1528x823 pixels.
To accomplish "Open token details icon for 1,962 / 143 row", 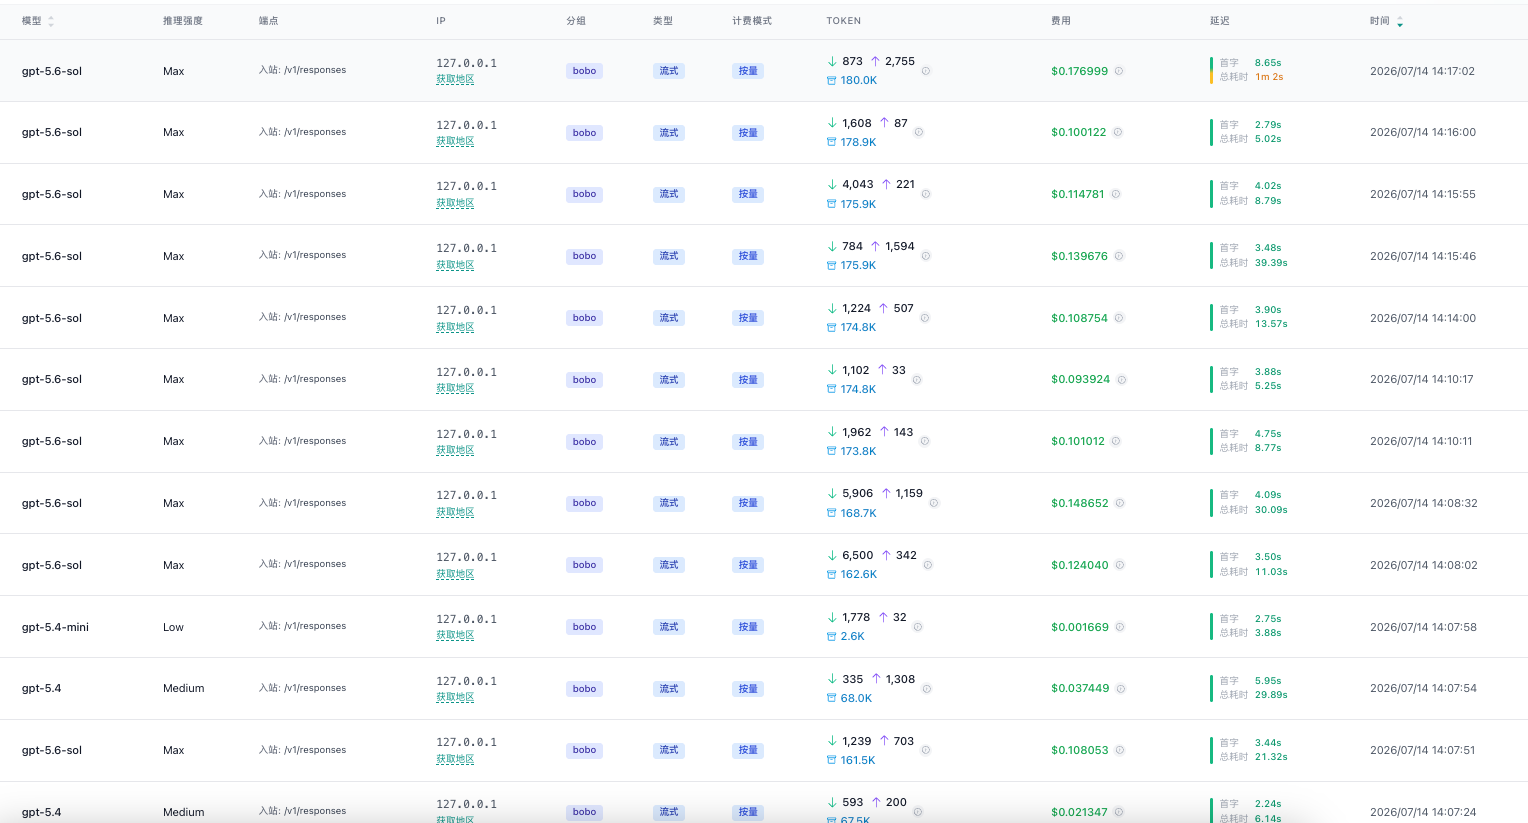I will 925,441.
